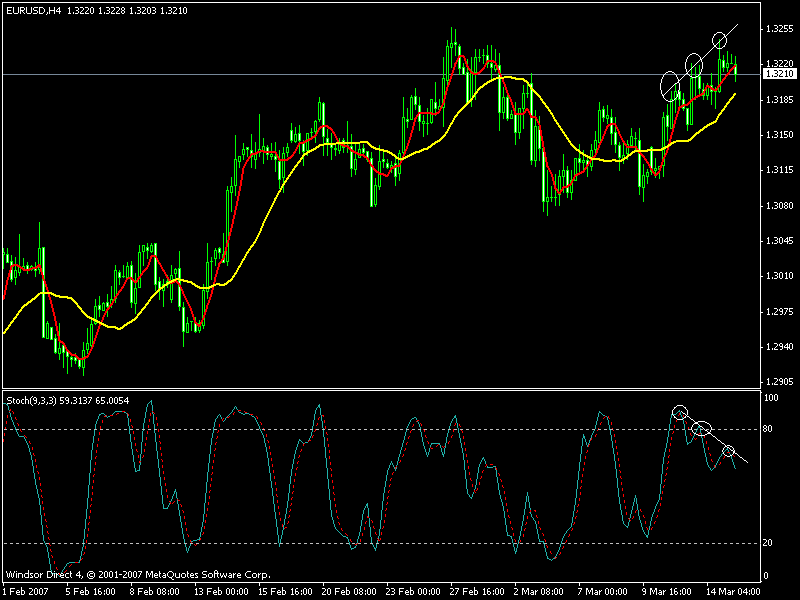Select the middle circle on stochastic trendline
Image resolution: width=800 pixels, height=600 pixels.
[702, 428]
